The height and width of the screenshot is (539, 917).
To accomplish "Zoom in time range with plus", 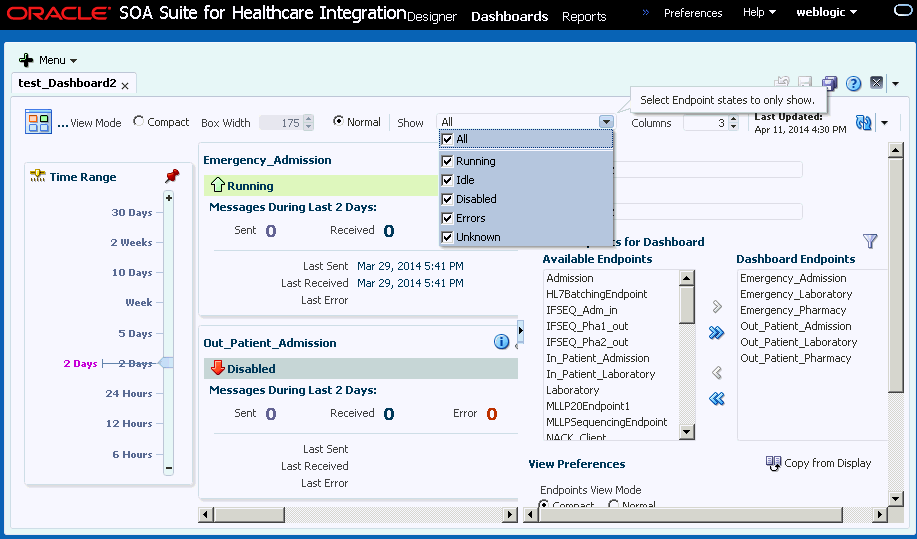I will coord(168,198).
